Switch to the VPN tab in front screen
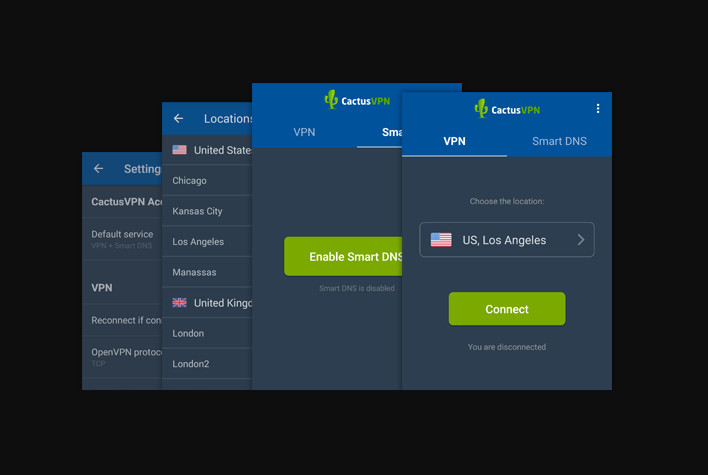This screenshot has width=708, height=475. pos(454,141)
